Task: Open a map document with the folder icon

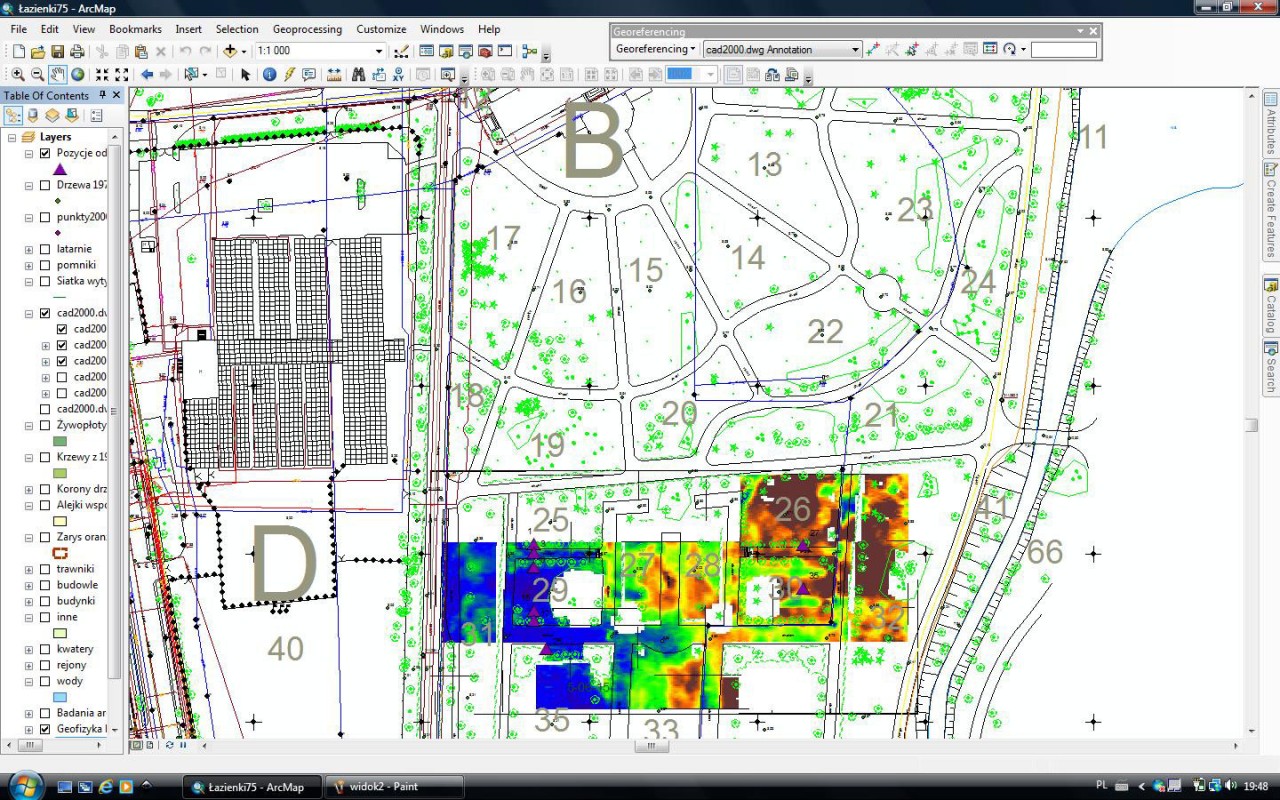Action: pyautogui.click(x=38, y=51)
